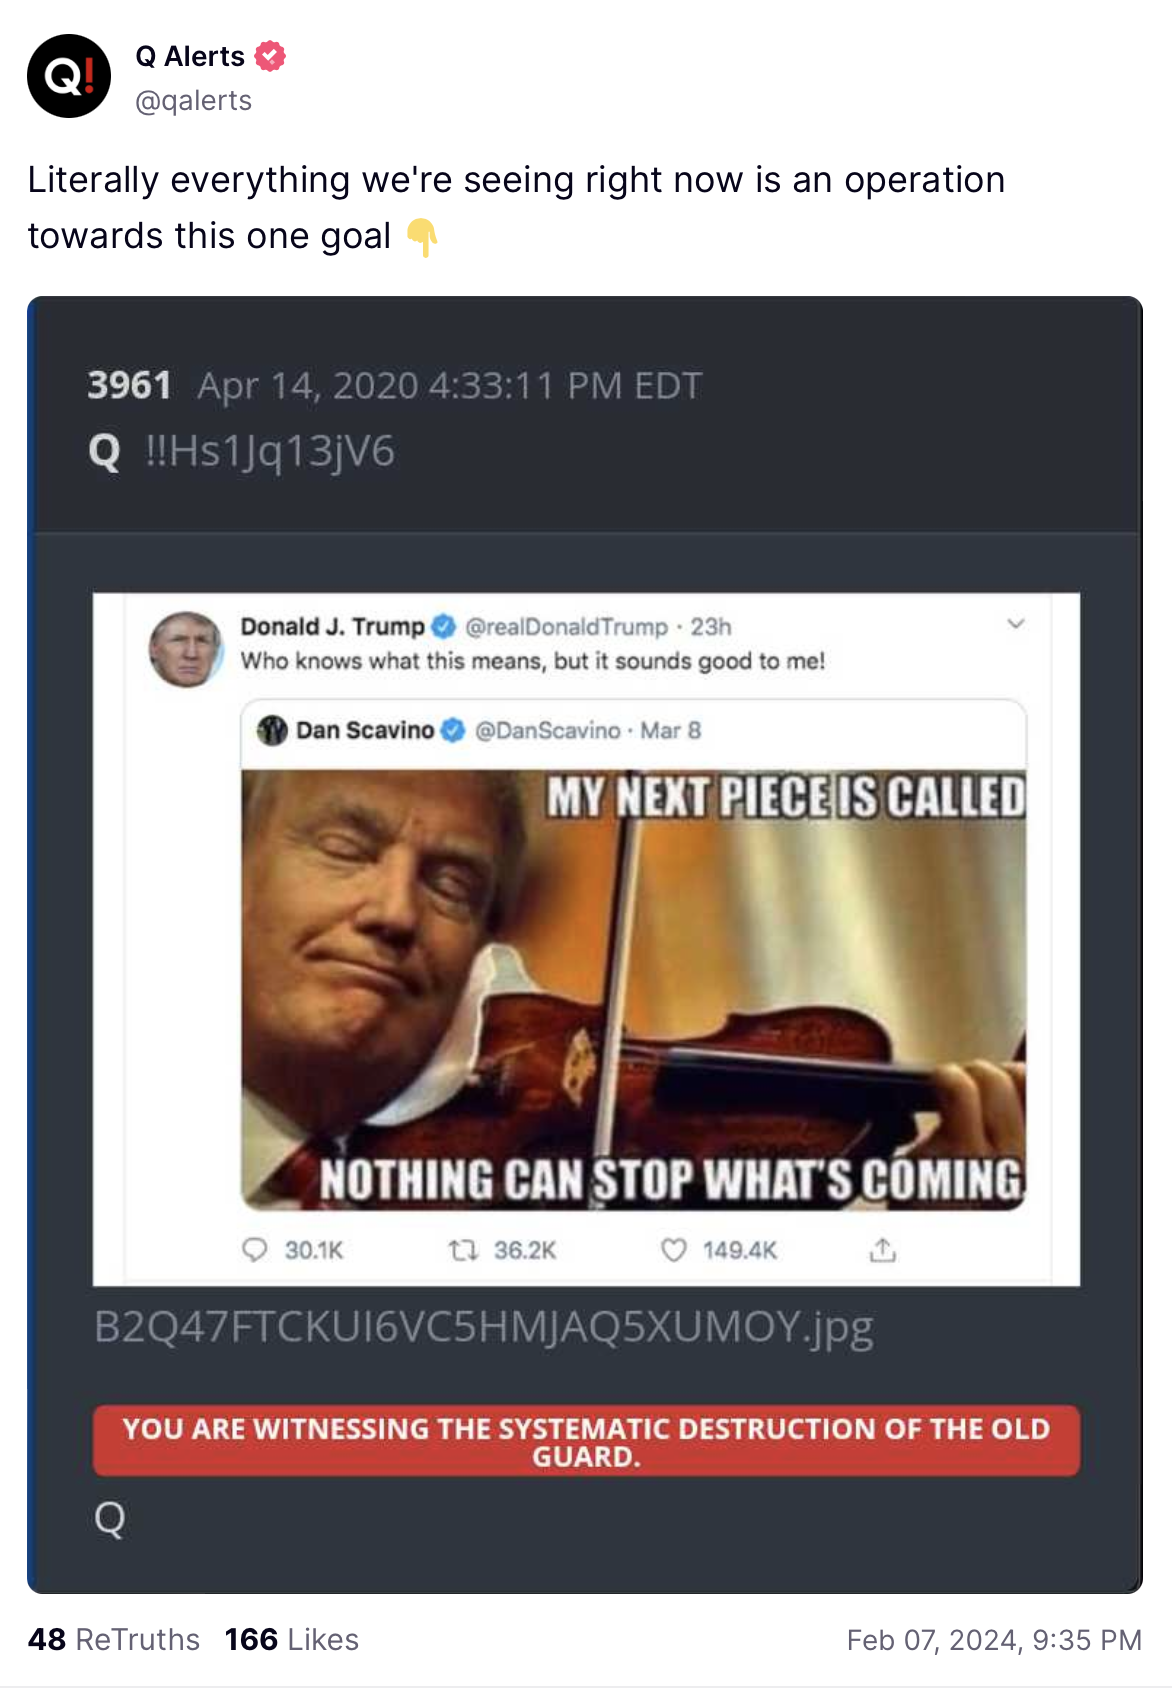This screenshot has height=1688, width=1172.
Task: Click Dan Scavino's small avatar
Action: tap(272, 730)
